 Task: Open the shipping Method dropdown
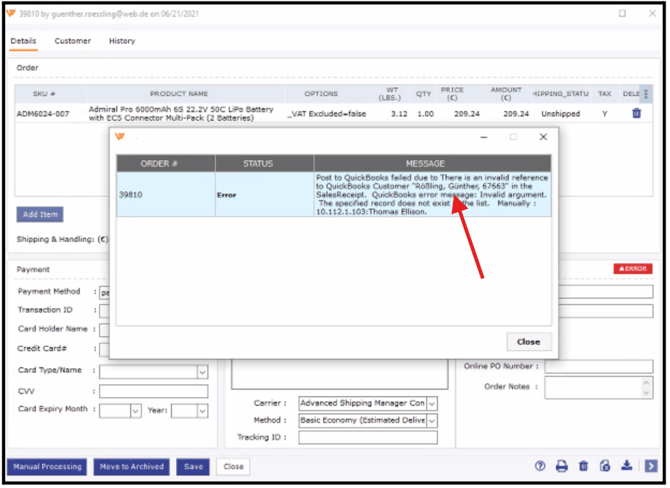(432, 421)
